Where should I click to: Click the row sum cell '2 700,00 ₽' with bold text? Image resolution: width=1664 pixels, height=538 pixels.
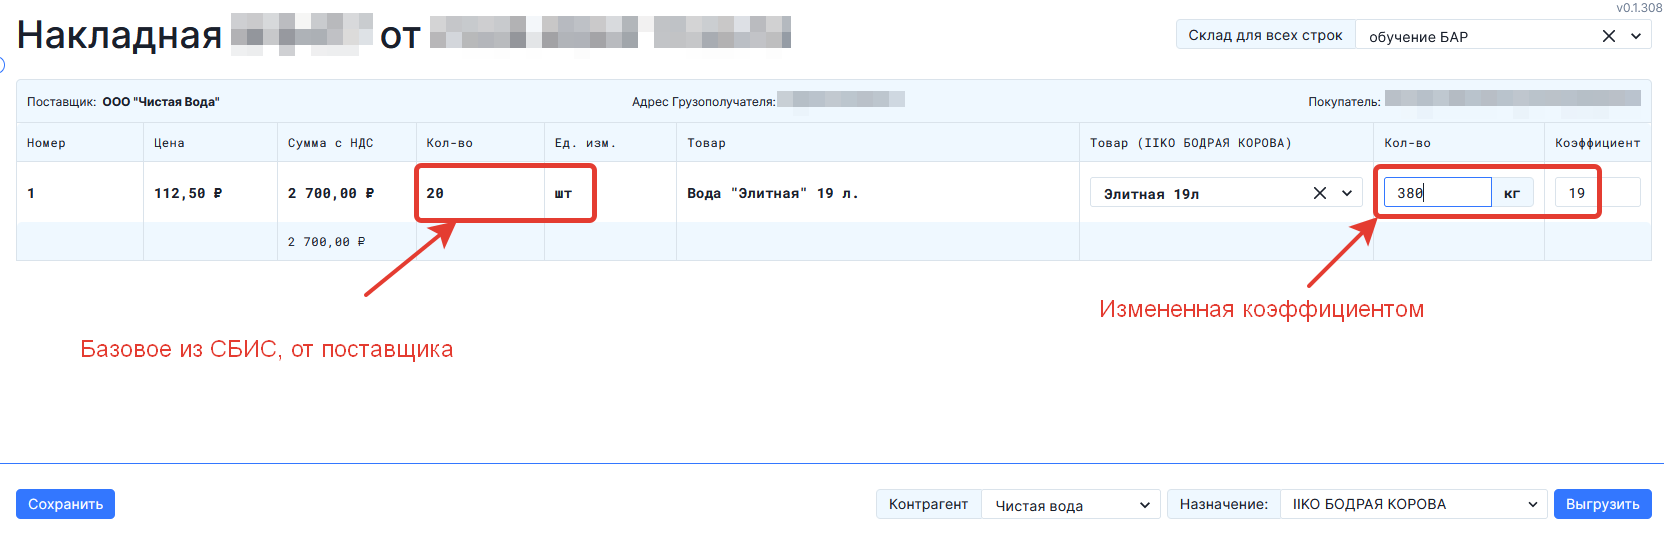click(x=331, y=193)
